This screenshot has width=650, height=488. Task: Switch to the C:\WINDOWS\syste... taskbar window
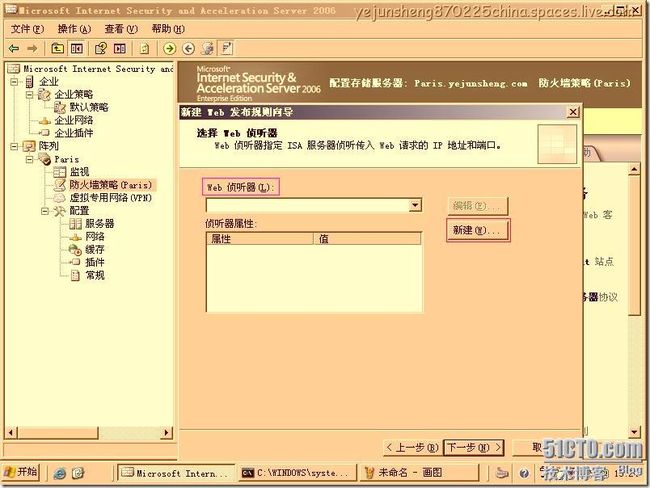(297, 473)
